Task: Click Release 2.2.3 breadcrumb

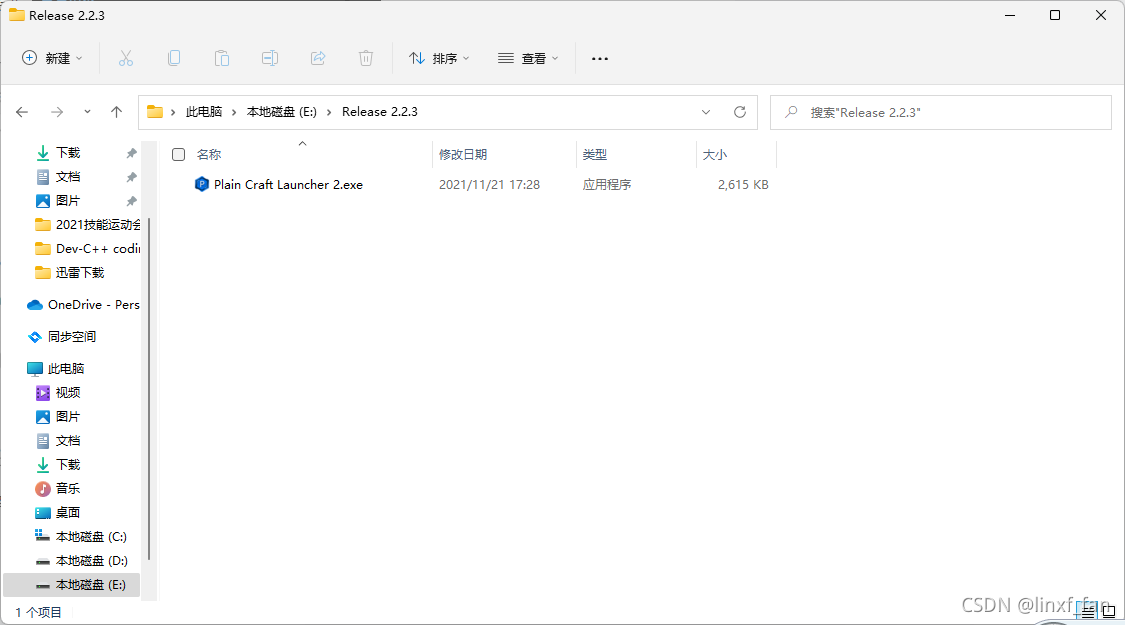Action: pos(380,112)
